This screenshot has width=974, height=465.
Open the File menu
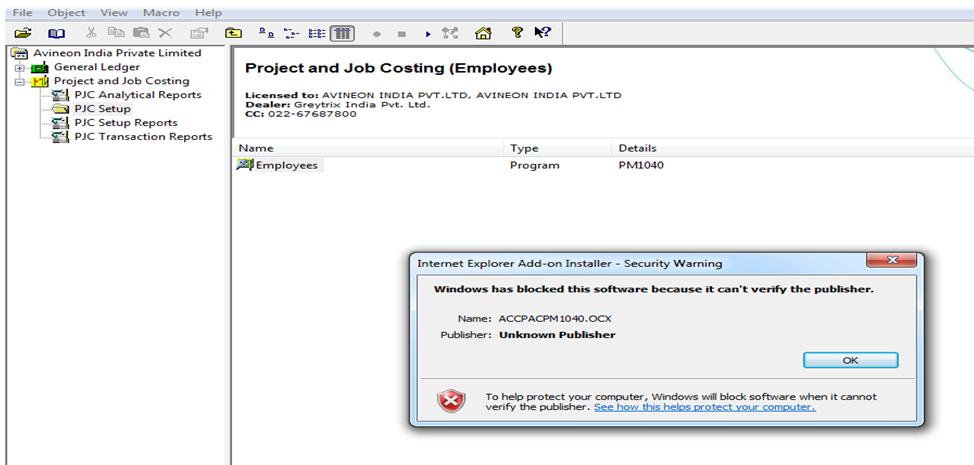pos(22,12)
